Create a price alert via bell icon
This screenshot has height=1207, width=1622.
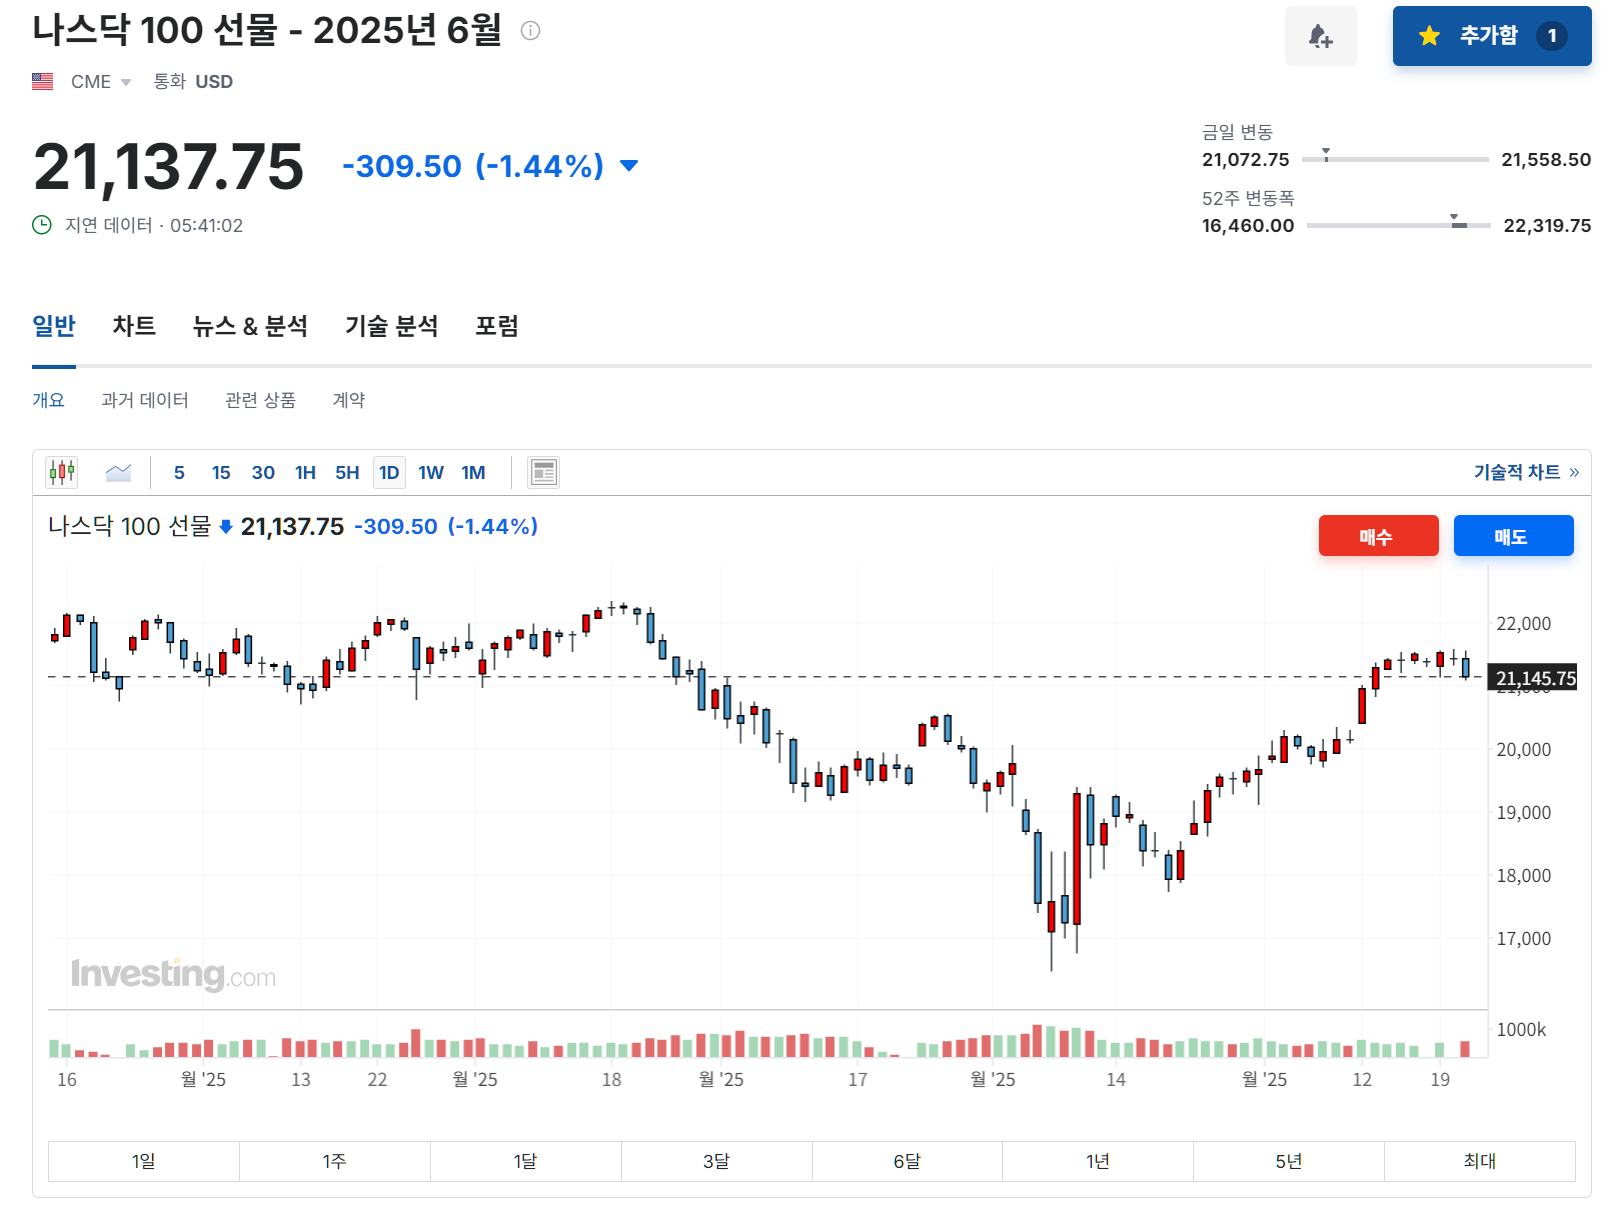tap(1321, 36)
